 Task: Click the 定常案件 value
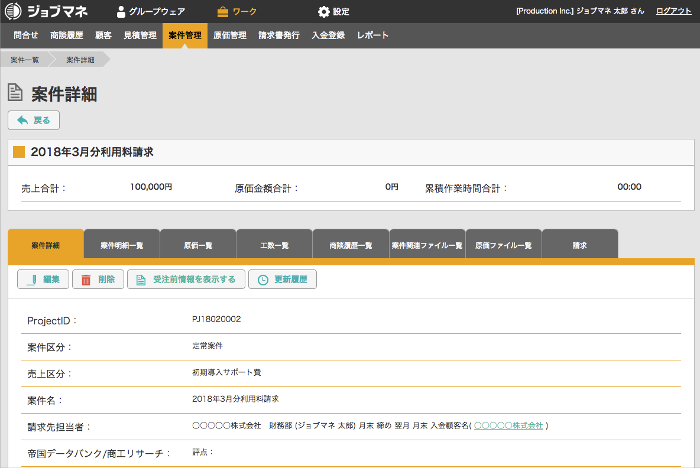point(207,346)
